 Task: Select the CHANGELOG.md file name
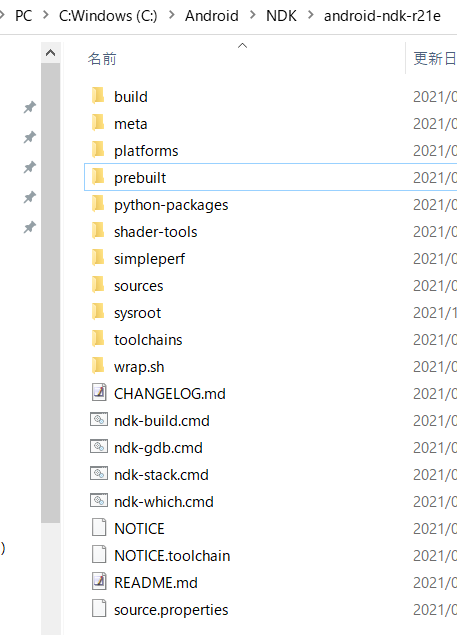click(170, 394)
